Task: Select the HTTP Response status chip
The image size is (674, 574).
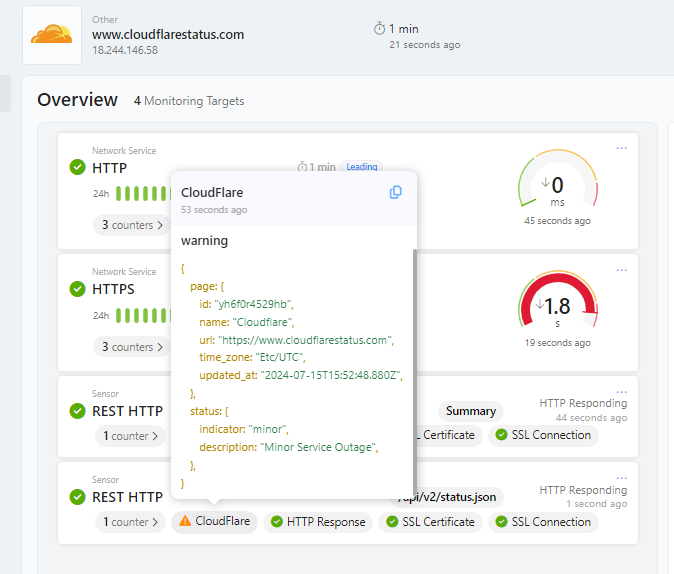Action: click(x=318, y=522)
